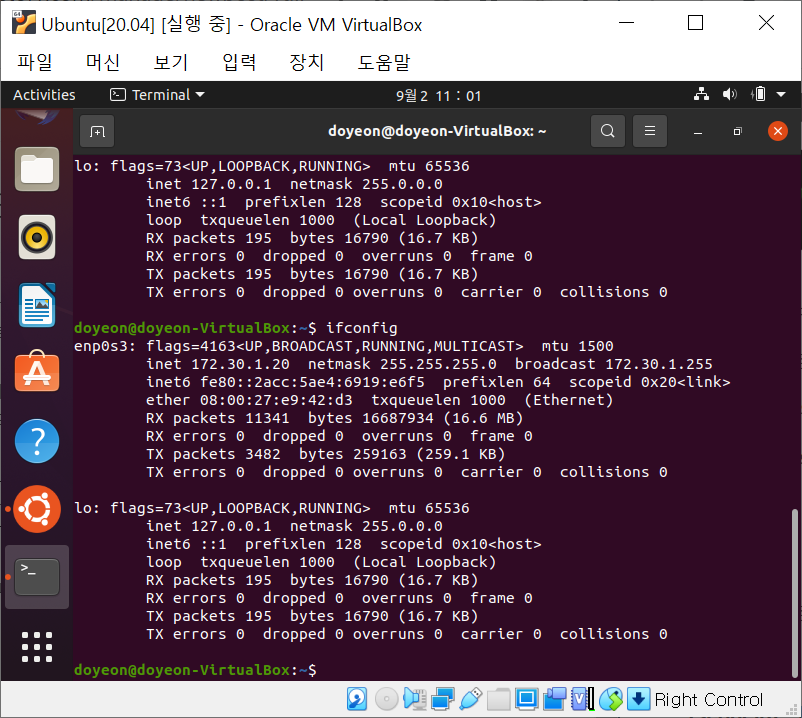Click the hard disk activity indicator
This screenshot has height=718, width=802.
[x=357, y=699]
